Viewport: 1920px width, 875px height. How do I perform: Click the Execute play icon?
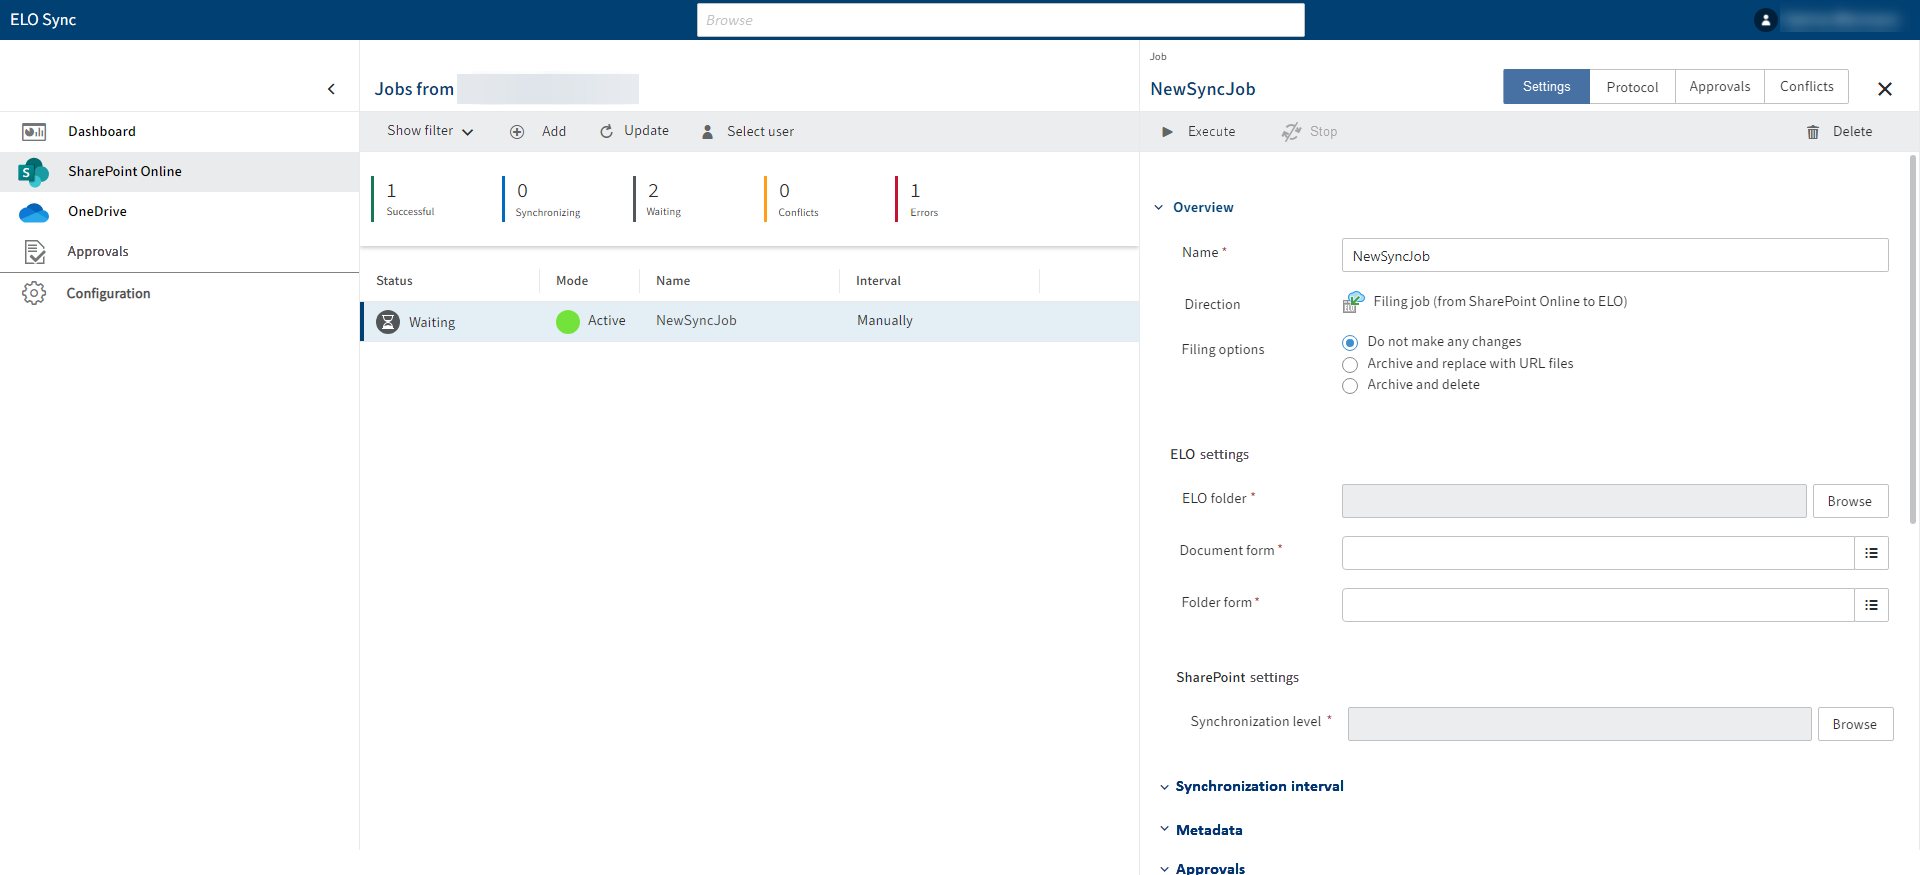point(1167,132)
